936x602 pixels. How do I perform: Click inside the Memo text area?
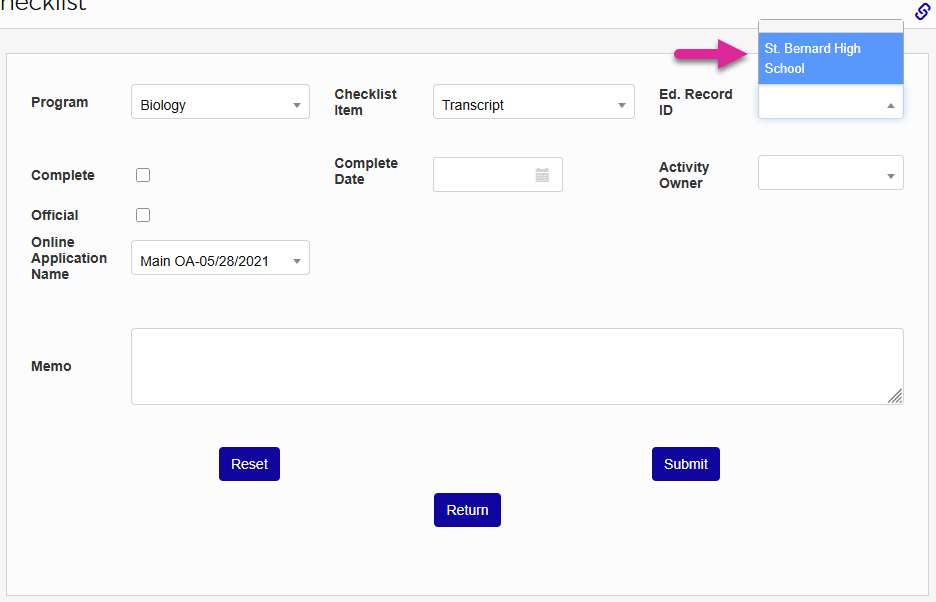tap(517, 366)
